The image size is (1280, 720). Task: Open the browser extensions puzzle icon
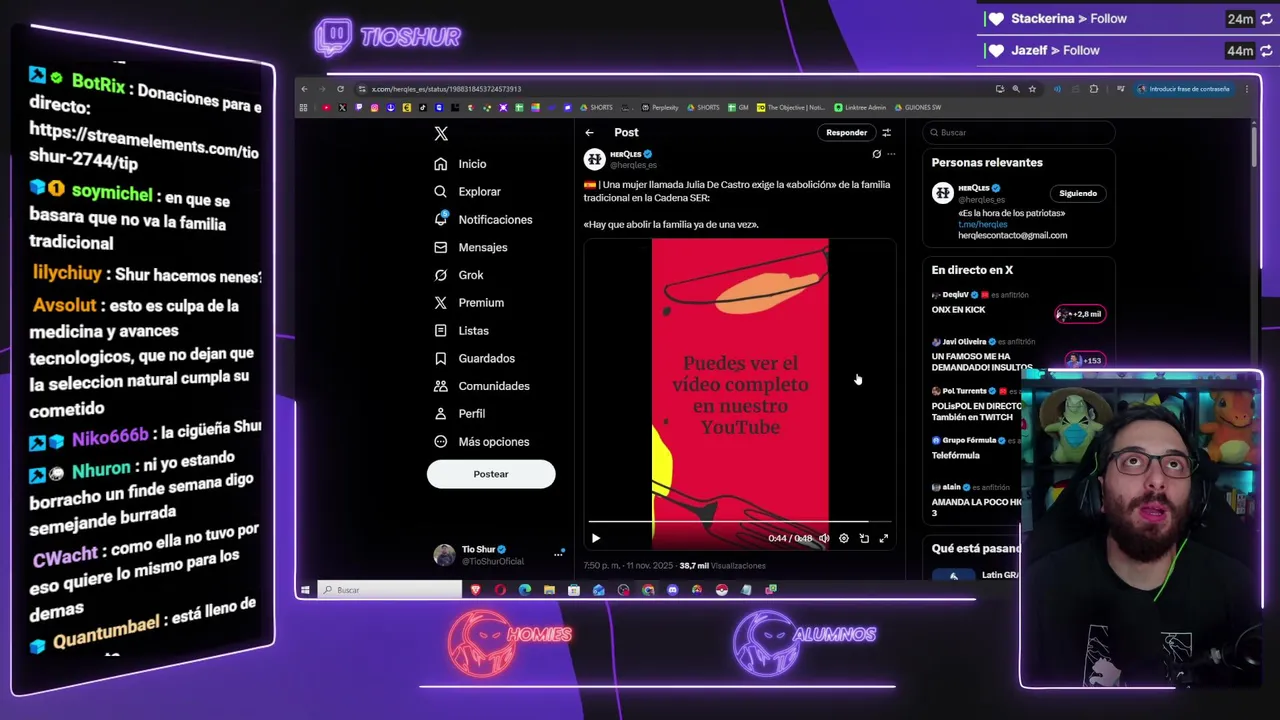click(x=1094, y=89)
